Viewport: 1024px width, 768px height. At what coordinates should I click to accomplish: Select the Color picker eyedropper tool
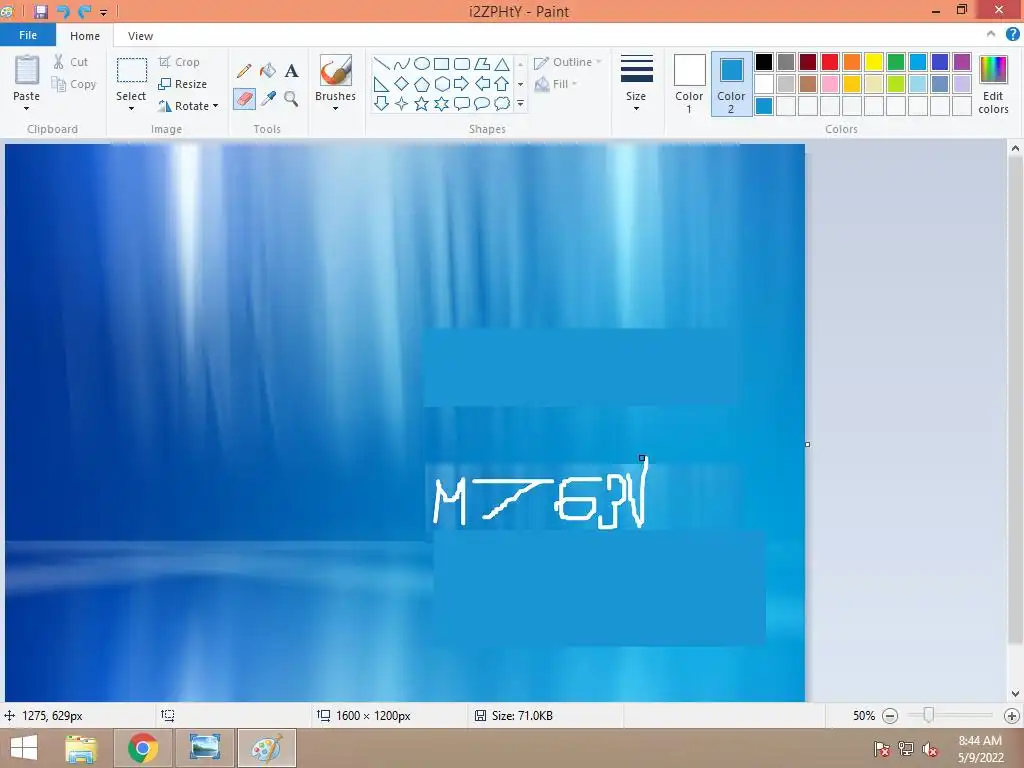point(268,99)
